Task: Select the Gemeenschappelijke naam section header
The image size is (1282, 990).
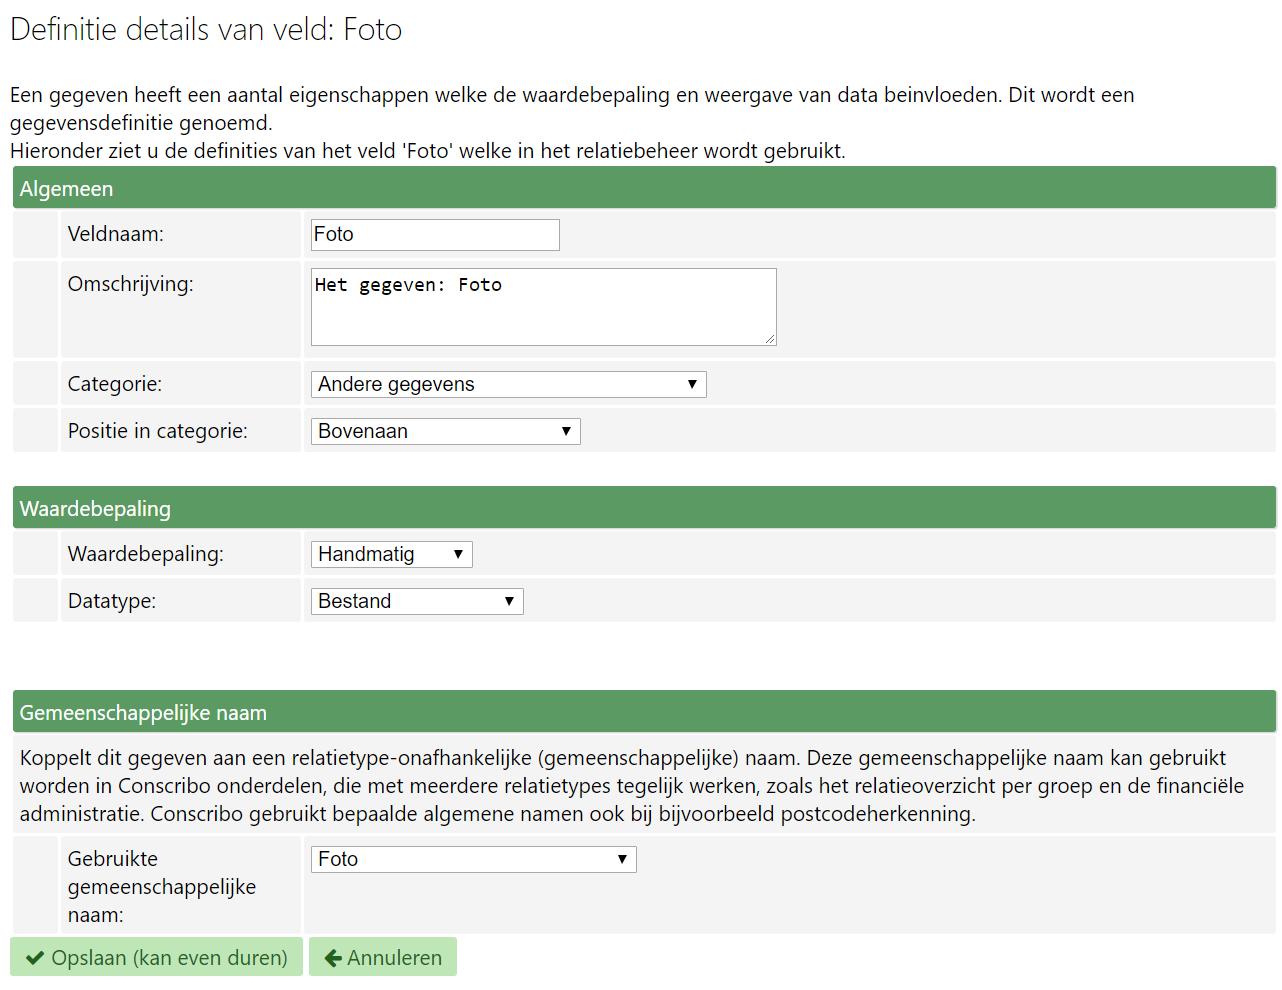Action: tap(644, 712)
